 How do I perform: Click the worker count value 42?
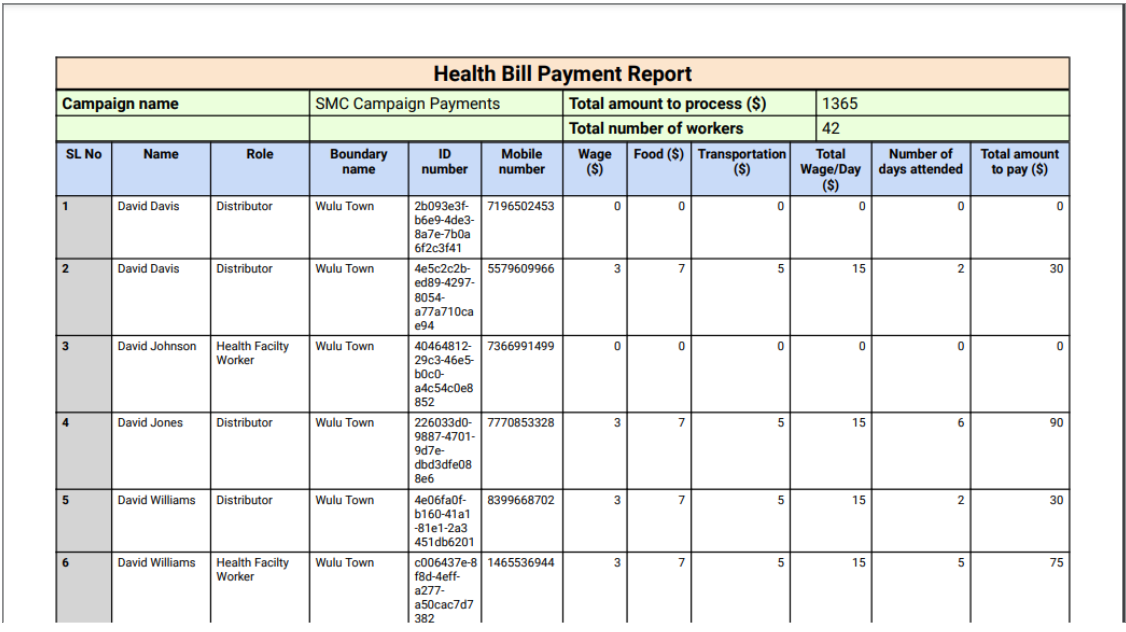click(x=831, y=128)
